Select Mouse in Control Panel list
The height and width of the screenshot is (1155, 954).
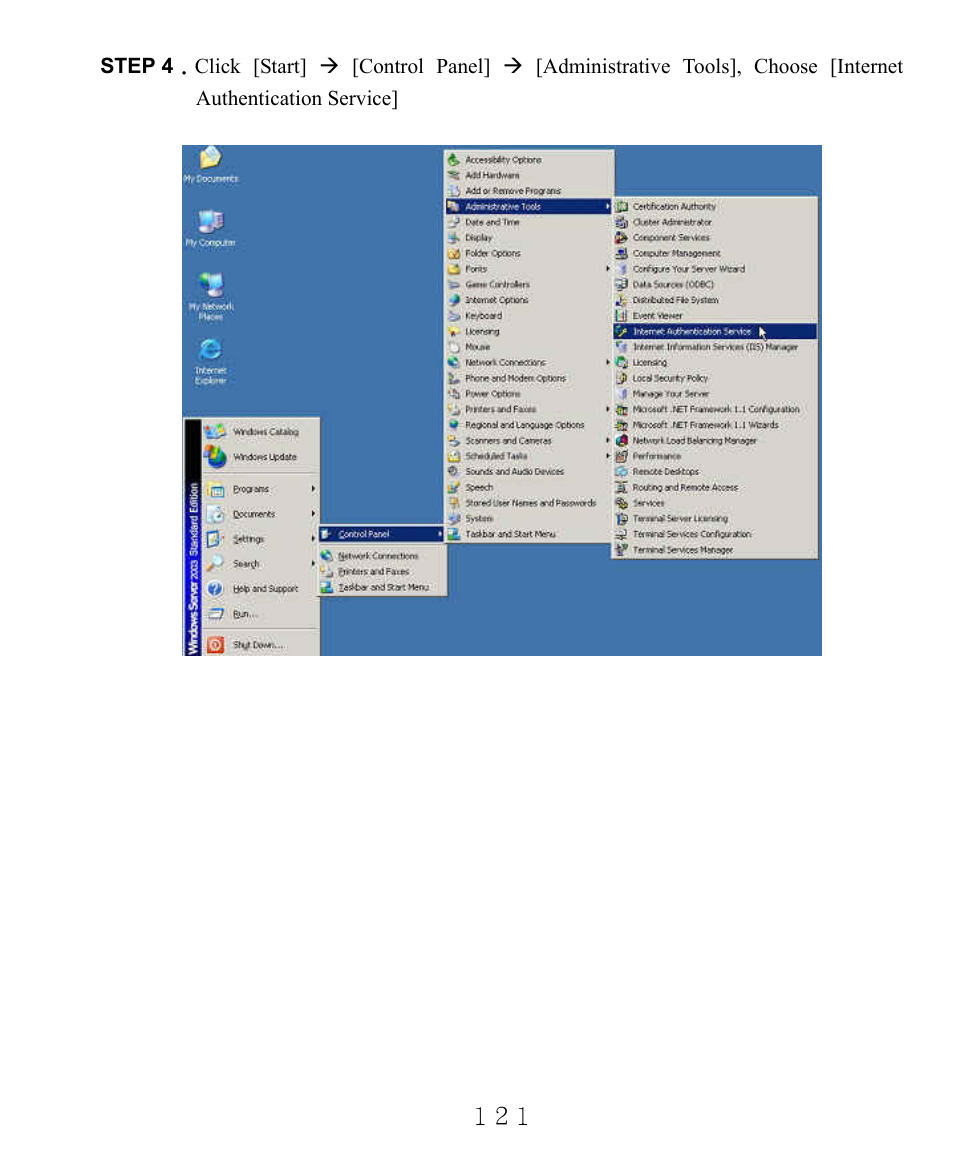530,347
